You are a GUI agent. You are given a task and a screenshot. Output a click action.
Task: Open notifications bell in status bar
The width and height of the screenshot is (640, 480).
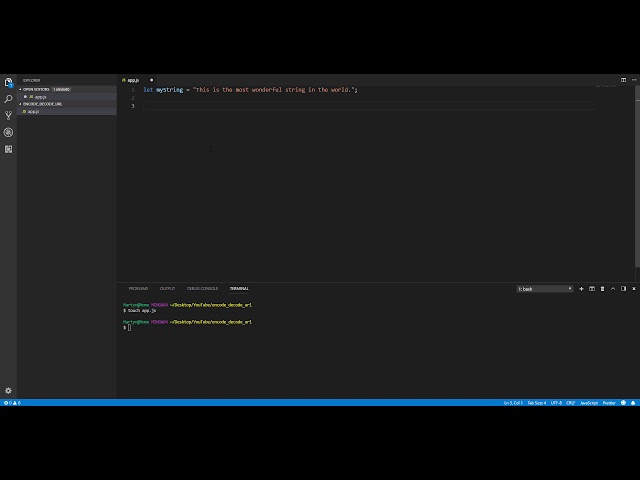[633, 403]
